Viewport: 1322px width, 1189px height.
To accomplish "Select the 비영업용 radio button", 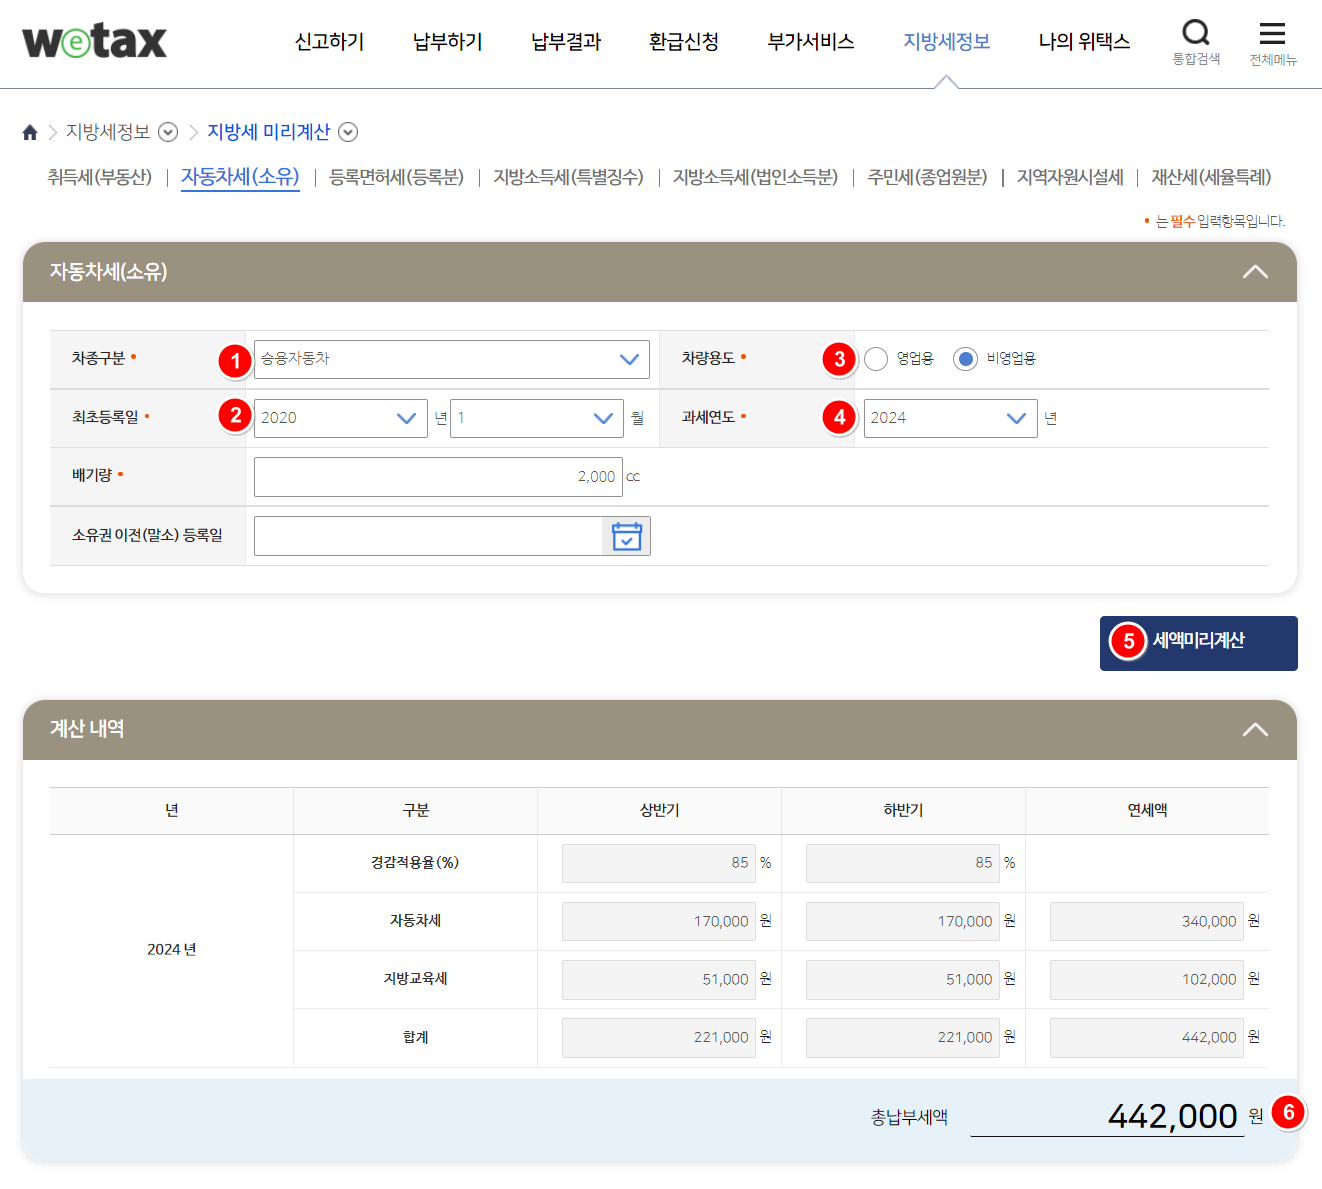I will 965,359.
